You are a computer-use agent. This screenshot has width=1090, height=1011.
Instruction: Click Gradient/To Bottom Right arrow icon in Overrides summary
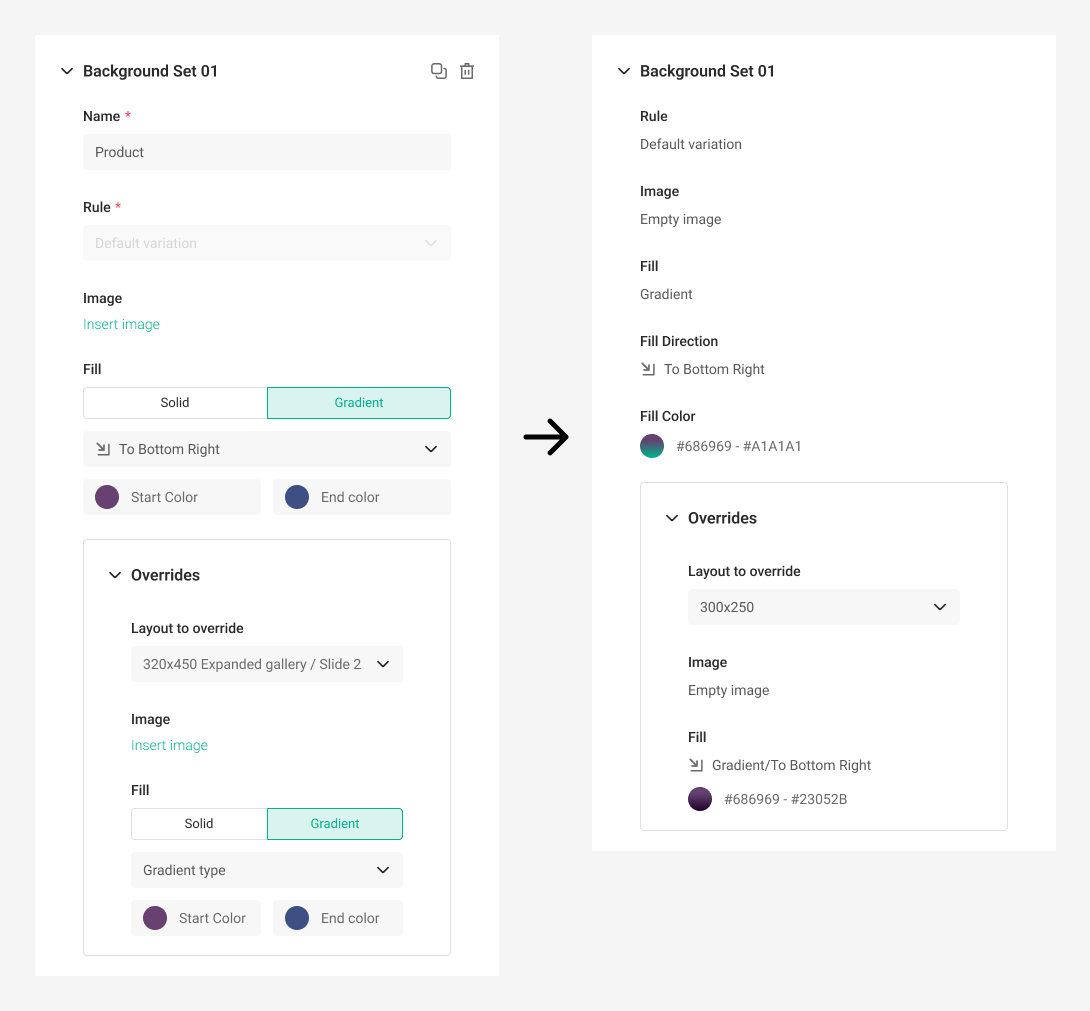[696, 765]
